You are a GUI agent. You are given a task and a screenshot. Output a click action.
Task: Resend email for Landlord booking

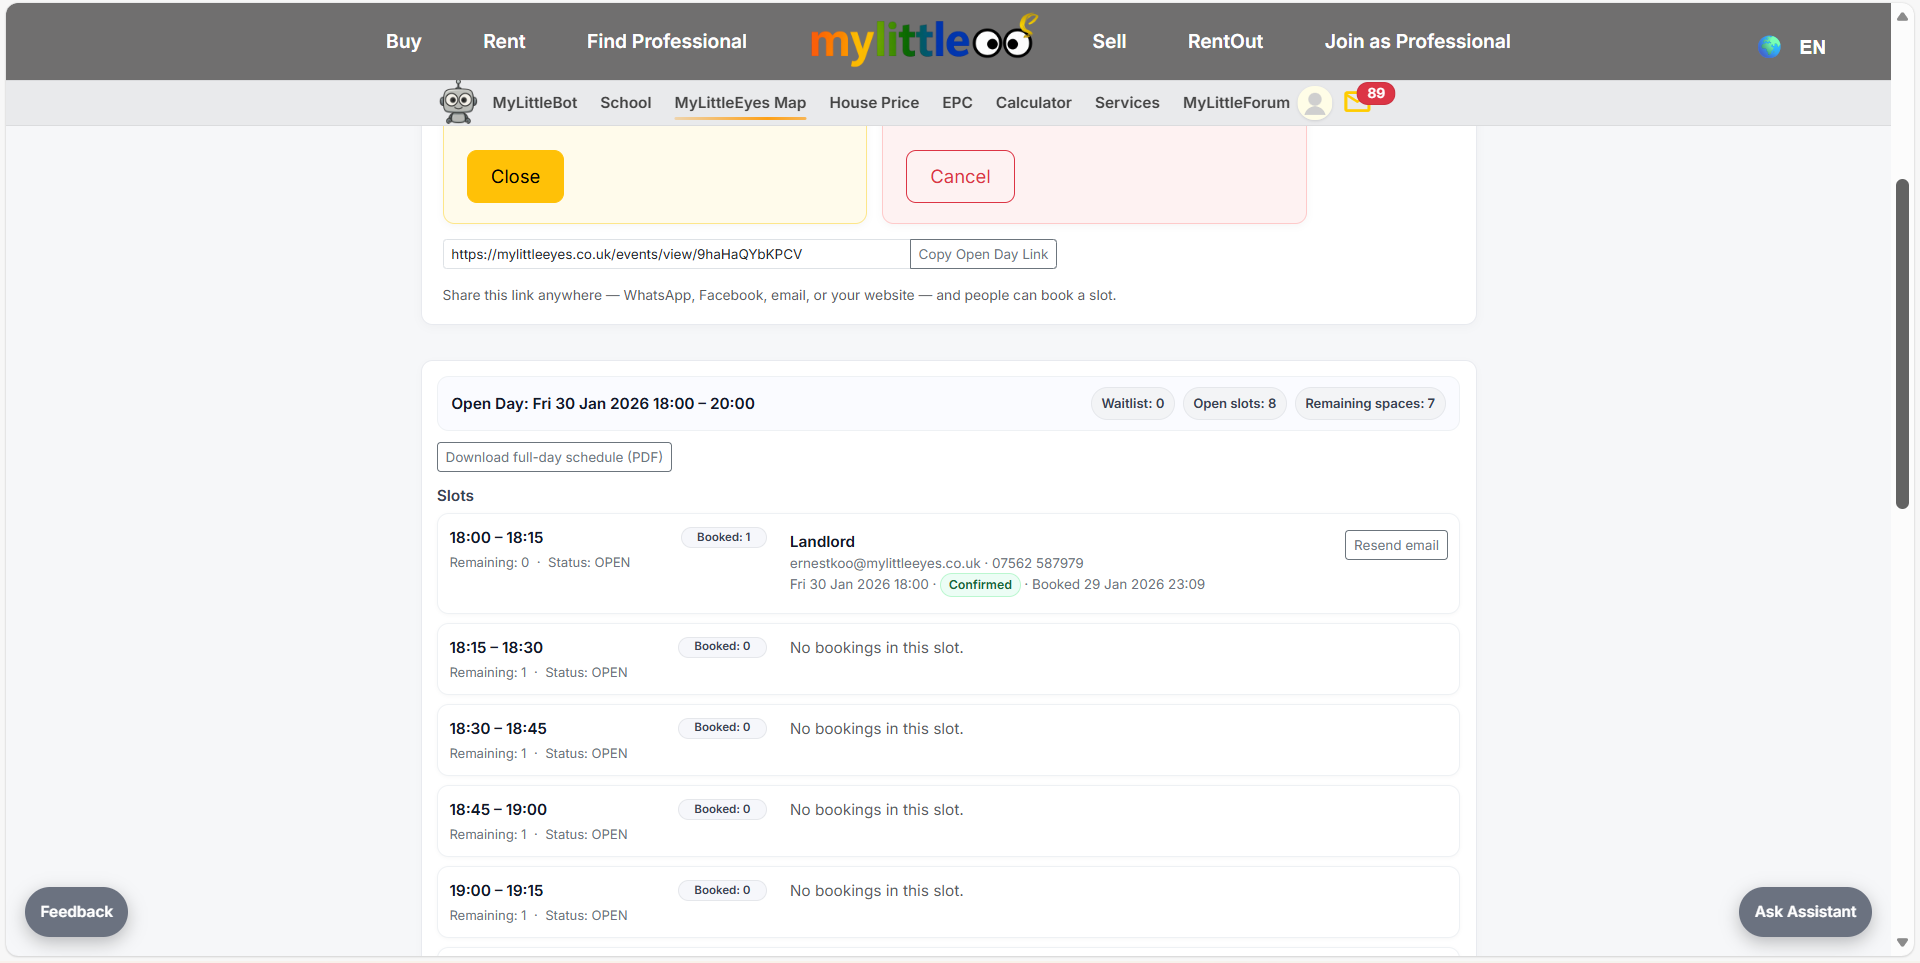[x=1395, y=545]
